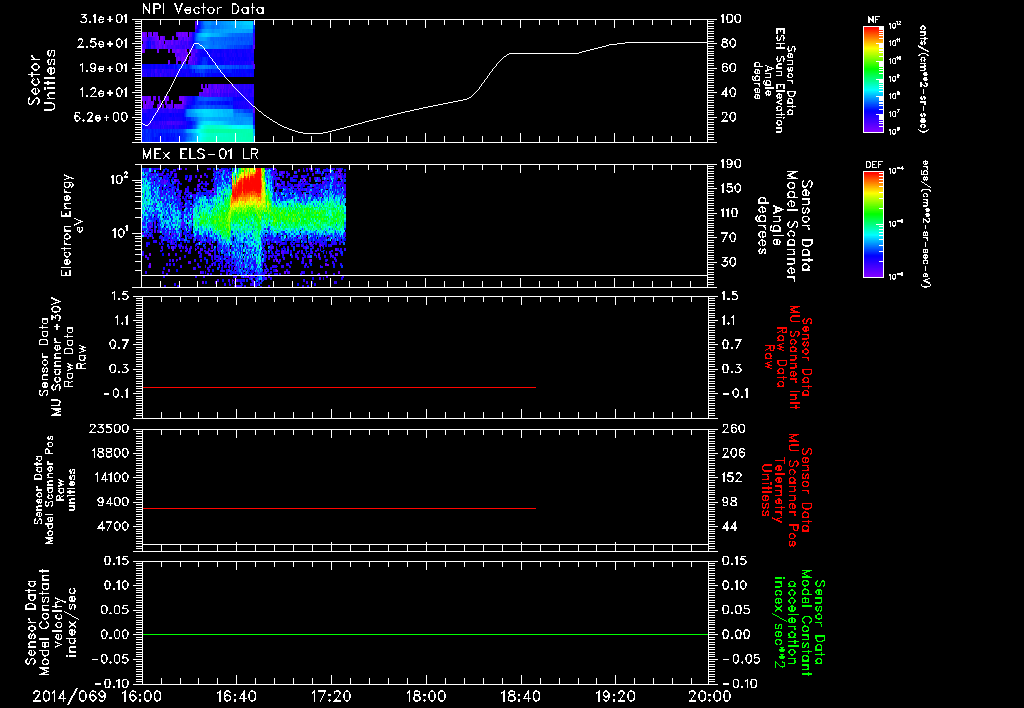Click the 'Sector Unitless' axis title
Viewport: 1024px width, 708px height.
42,81
